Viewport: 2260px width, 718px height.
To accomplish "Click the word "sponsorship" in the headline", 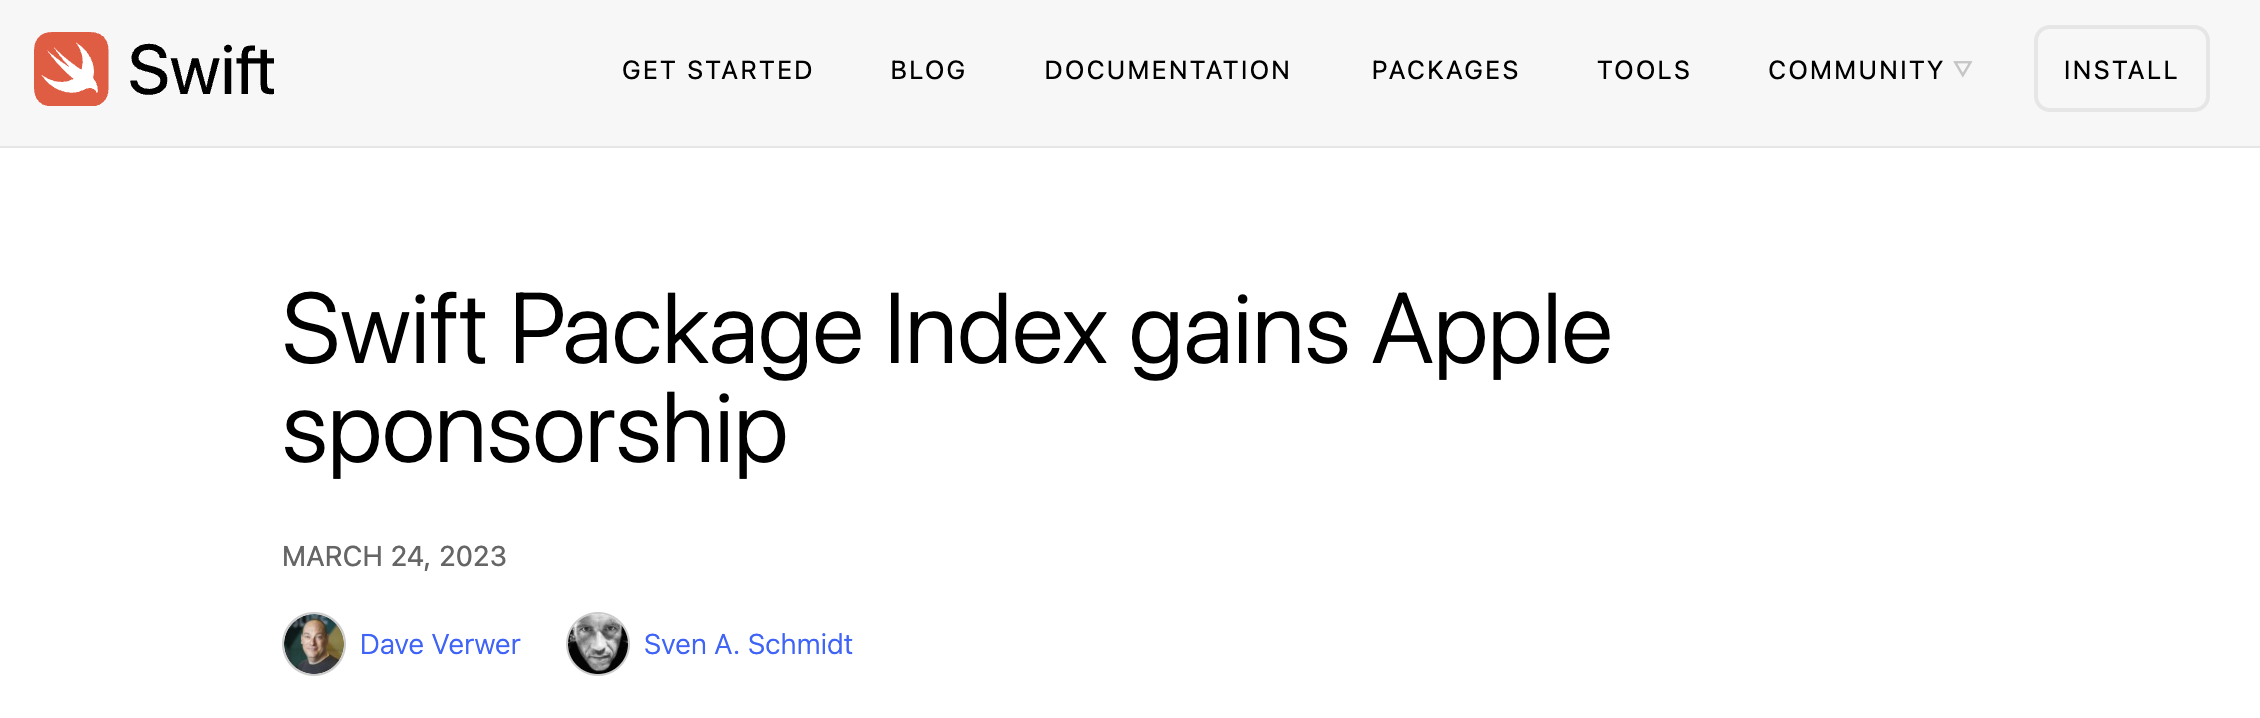I will 534,430.
